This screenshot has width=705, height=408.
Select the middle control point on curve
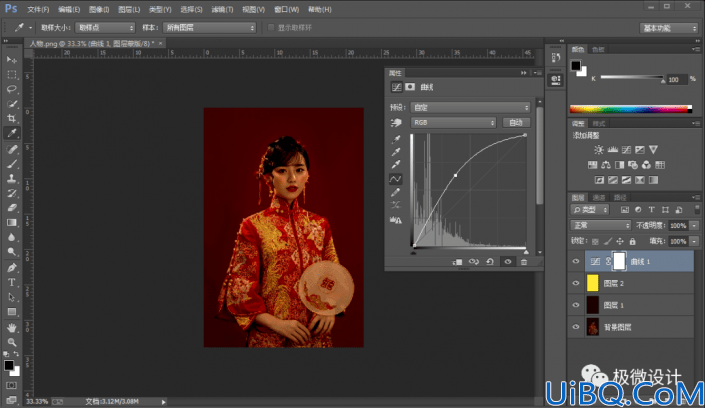coord(455,175)
